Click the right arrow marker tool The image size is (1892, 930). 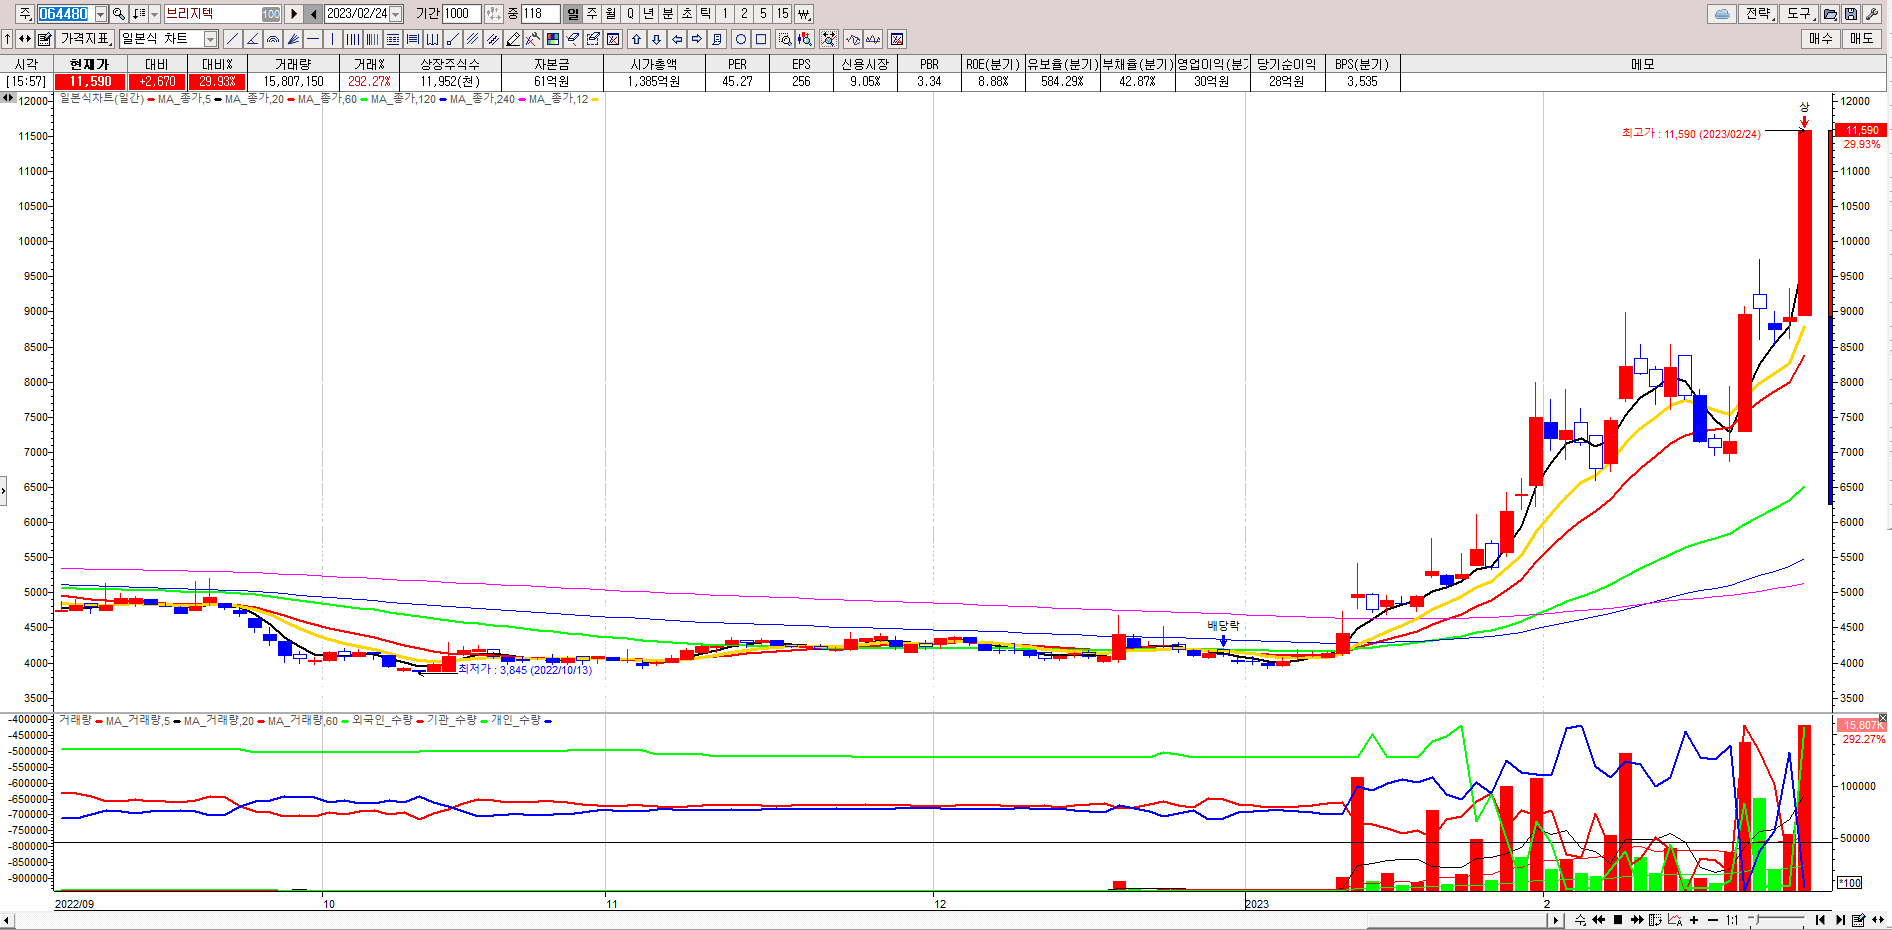coord(697,39)
